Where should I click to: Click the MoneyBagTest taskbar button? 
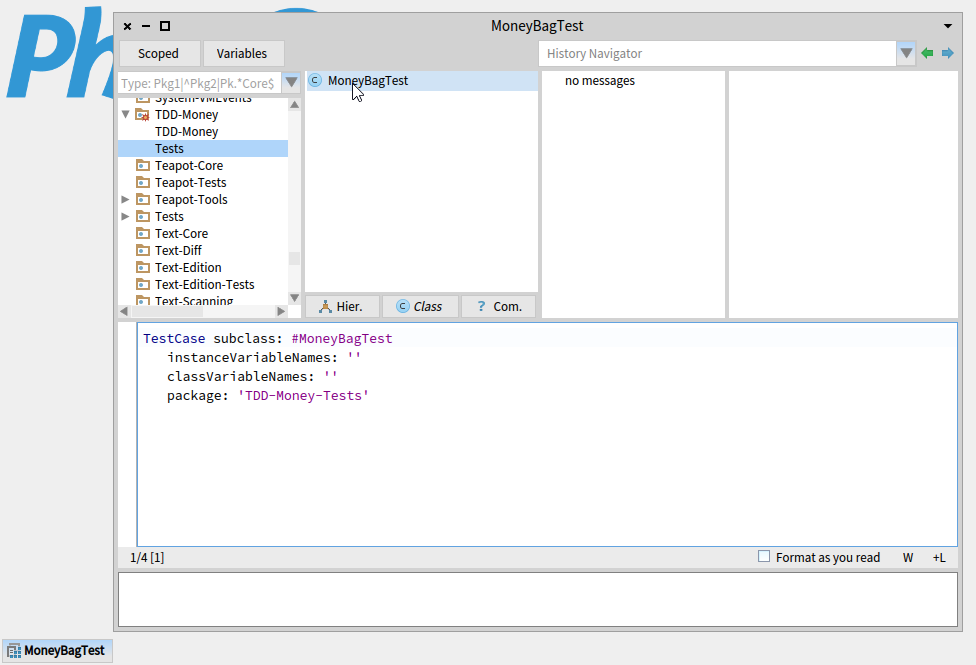pos(57,651)
